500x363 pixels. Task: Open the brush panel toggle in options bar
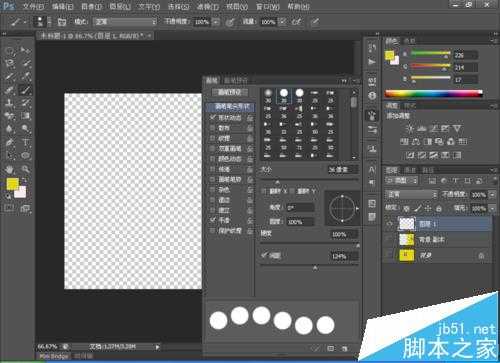coord(62,22)
